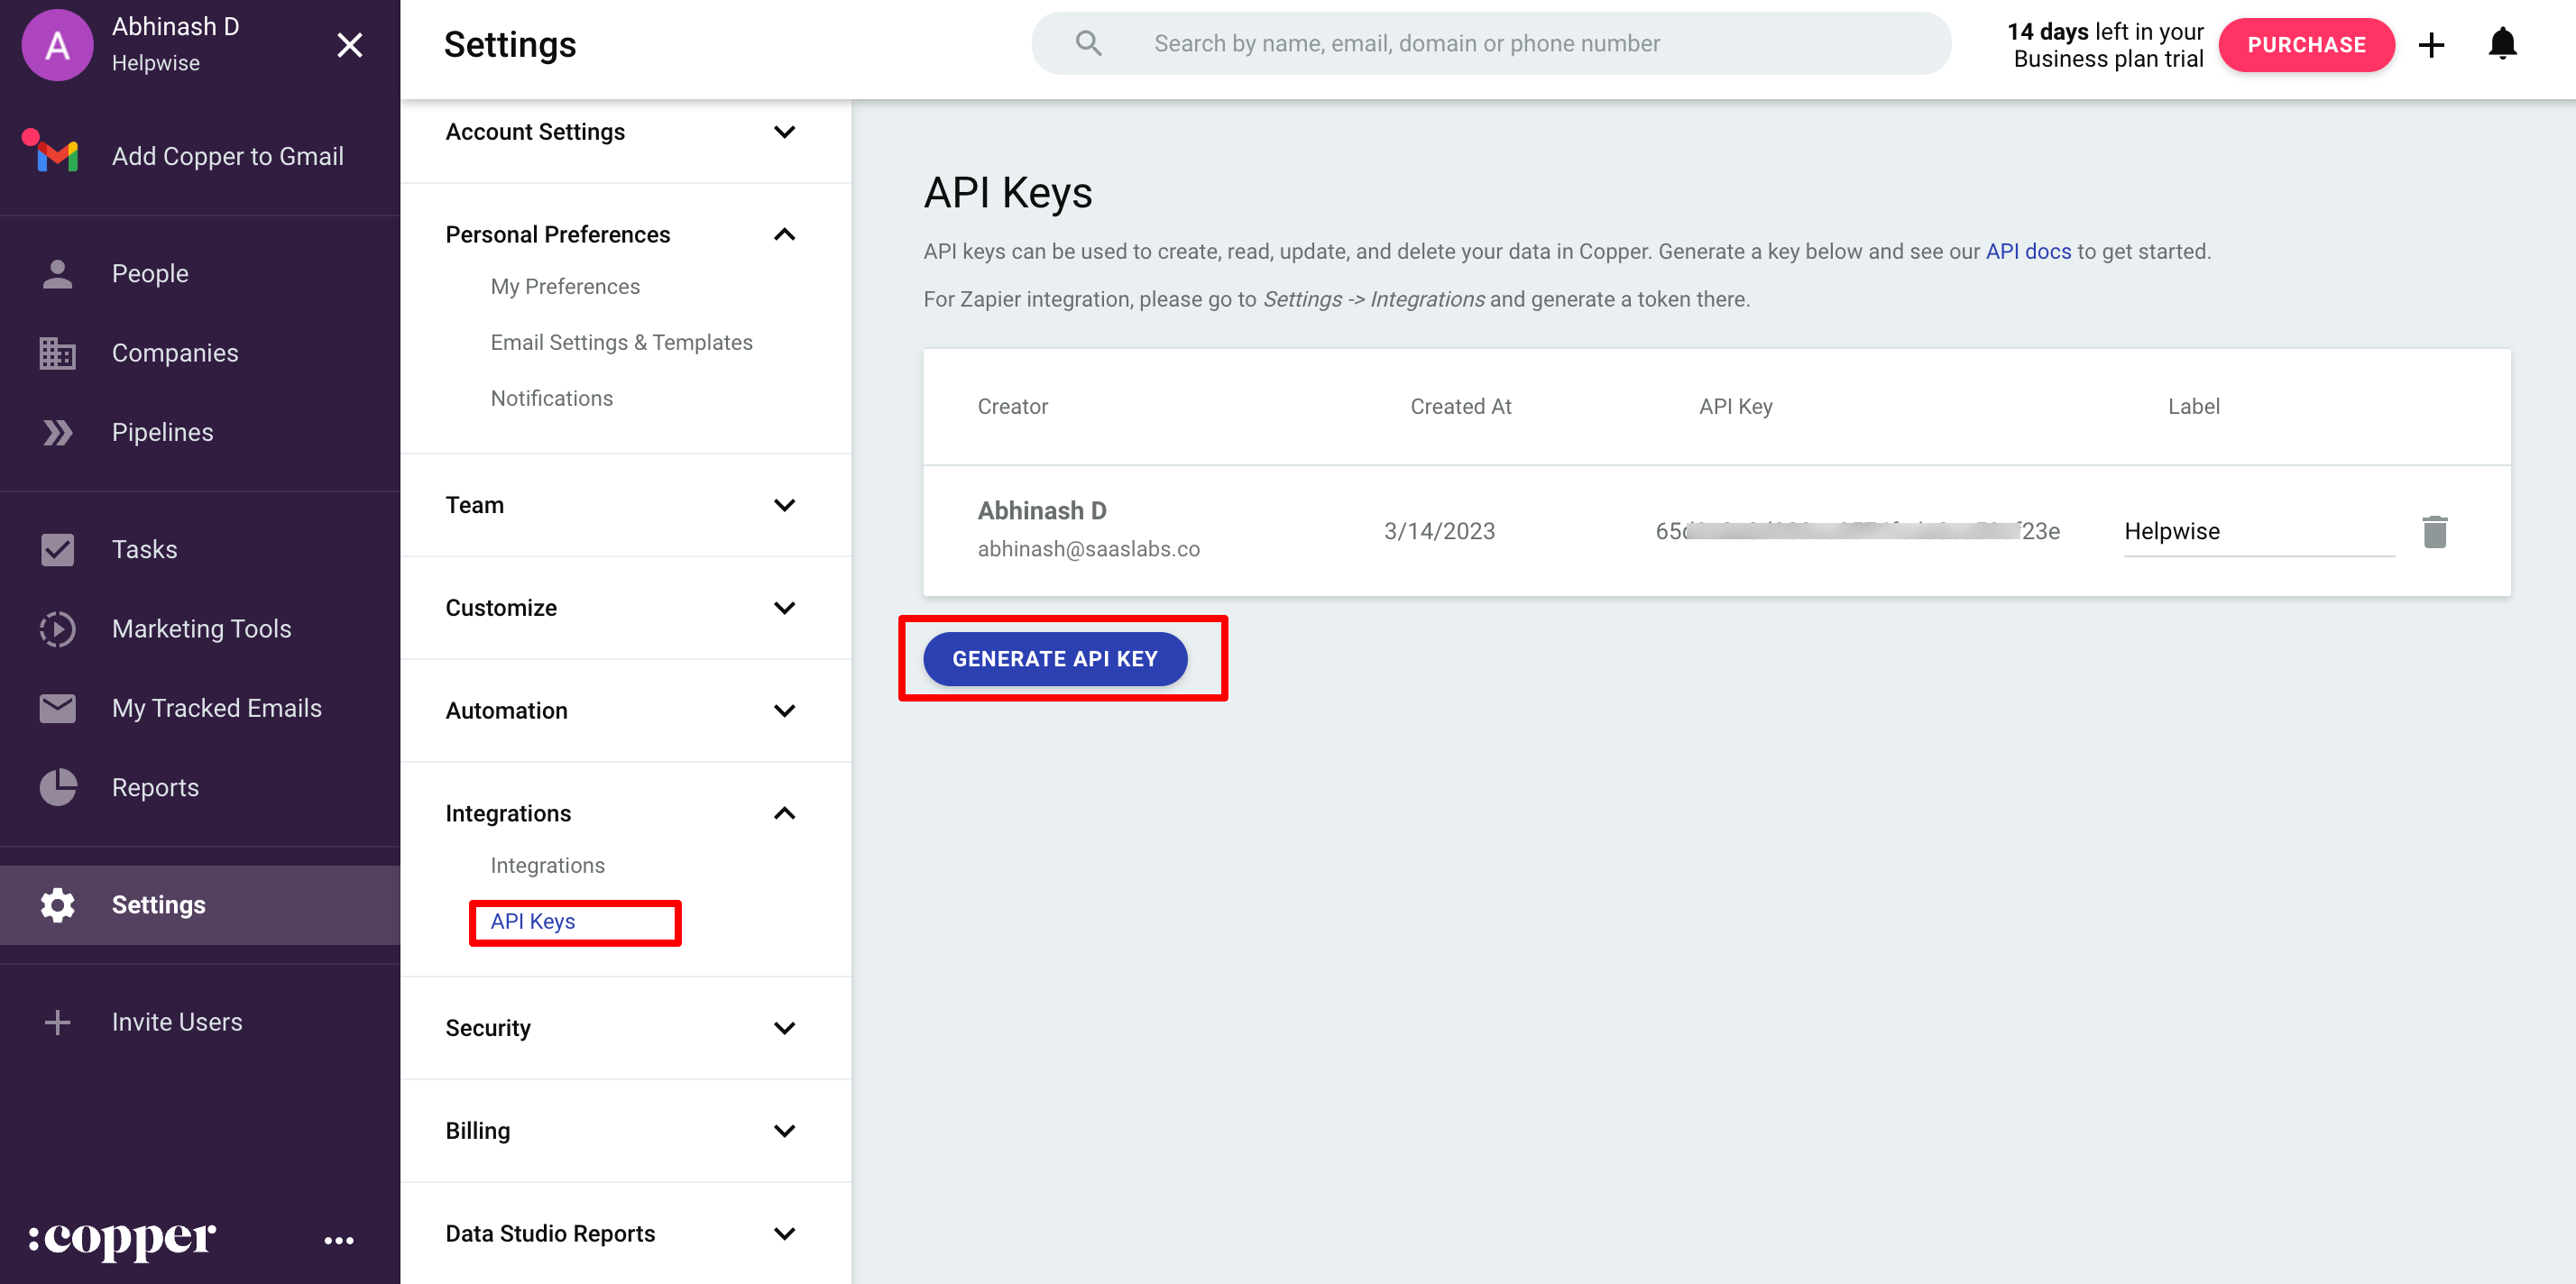The image size is (2576, 1284).
Task: Close the sidebar with the X icon
Action: point(349,45)
